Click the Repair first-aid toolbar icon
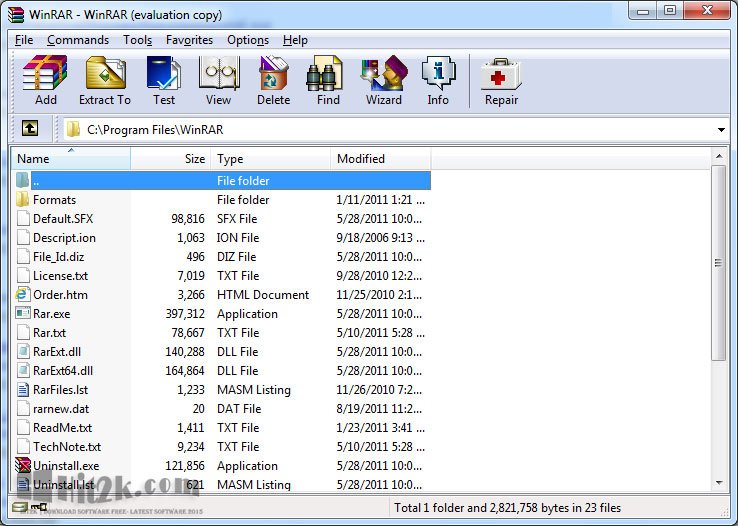Viewport: 738px width, 526px height. (x=501, y=74)
